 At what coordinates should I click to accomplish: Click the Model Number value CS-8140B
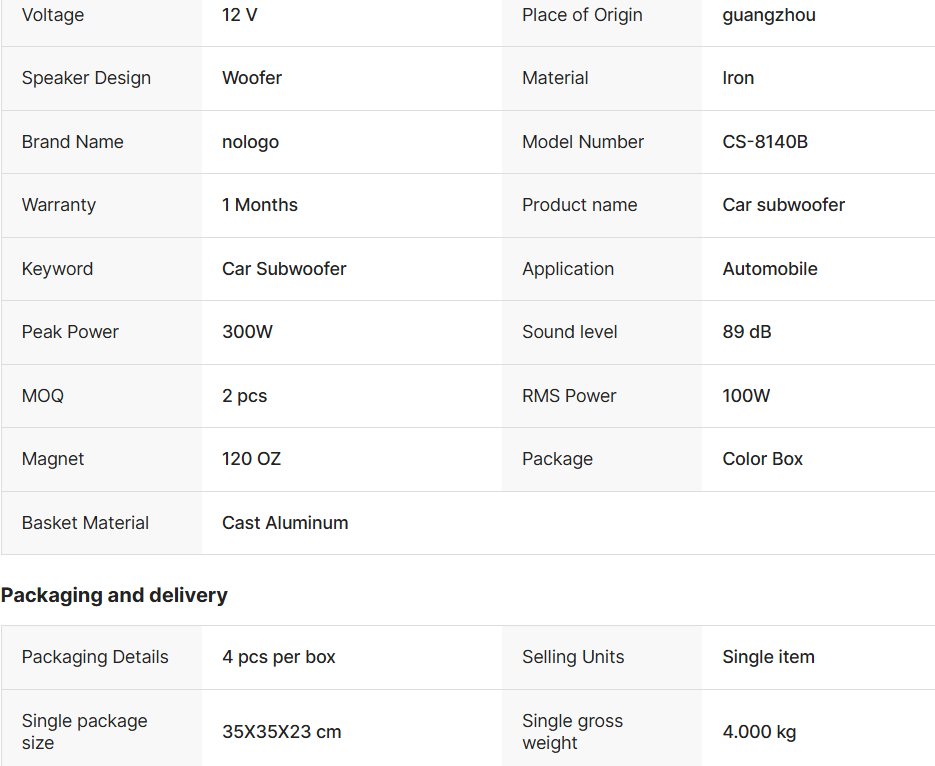pyautogui.click(x=765, y=142)
